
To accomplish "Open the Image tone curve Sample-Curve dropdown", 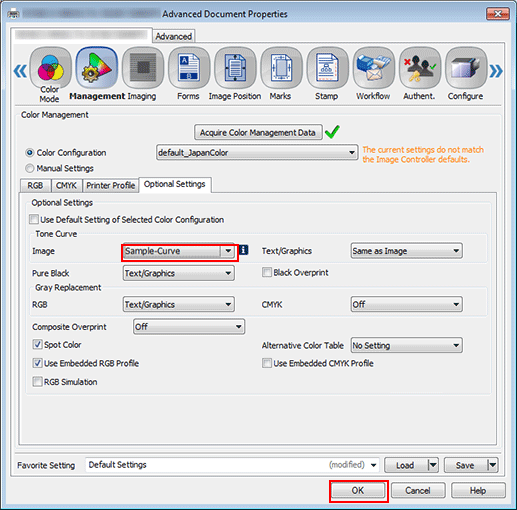I will [179, 251].
